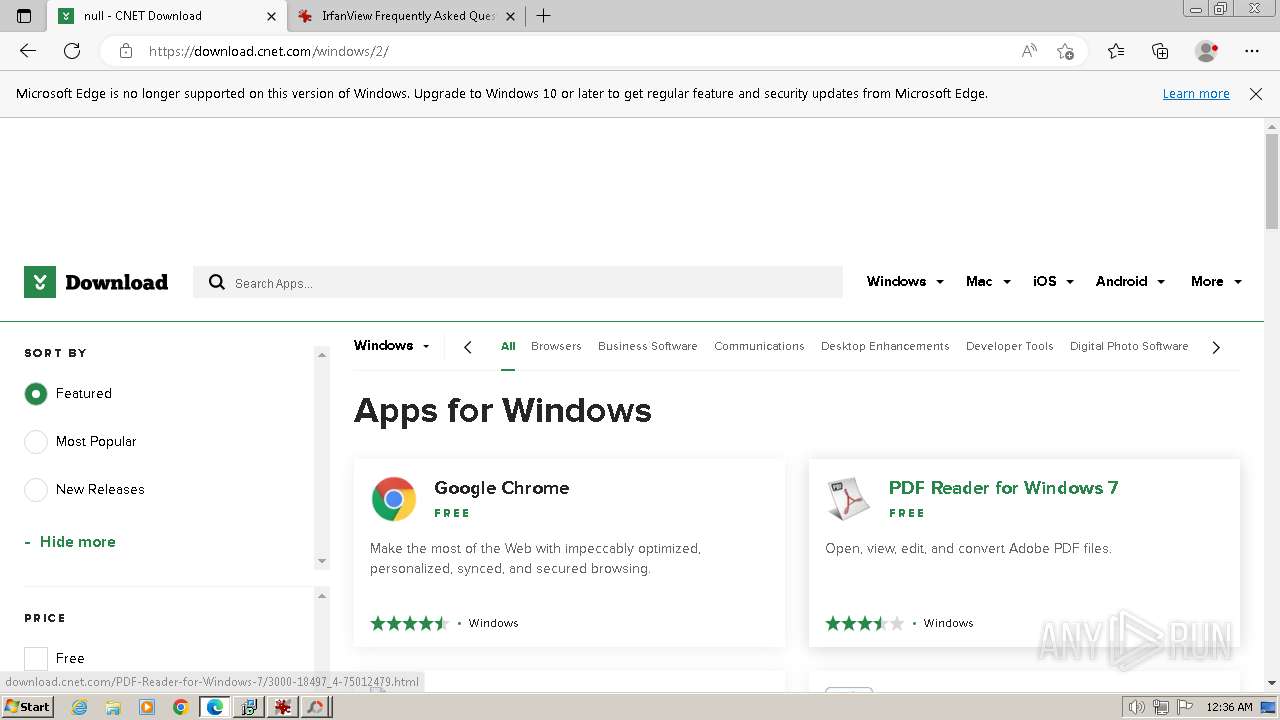Open File Explorer folder in the taskbar
1280x720 pixels.
tap(113, 707)
